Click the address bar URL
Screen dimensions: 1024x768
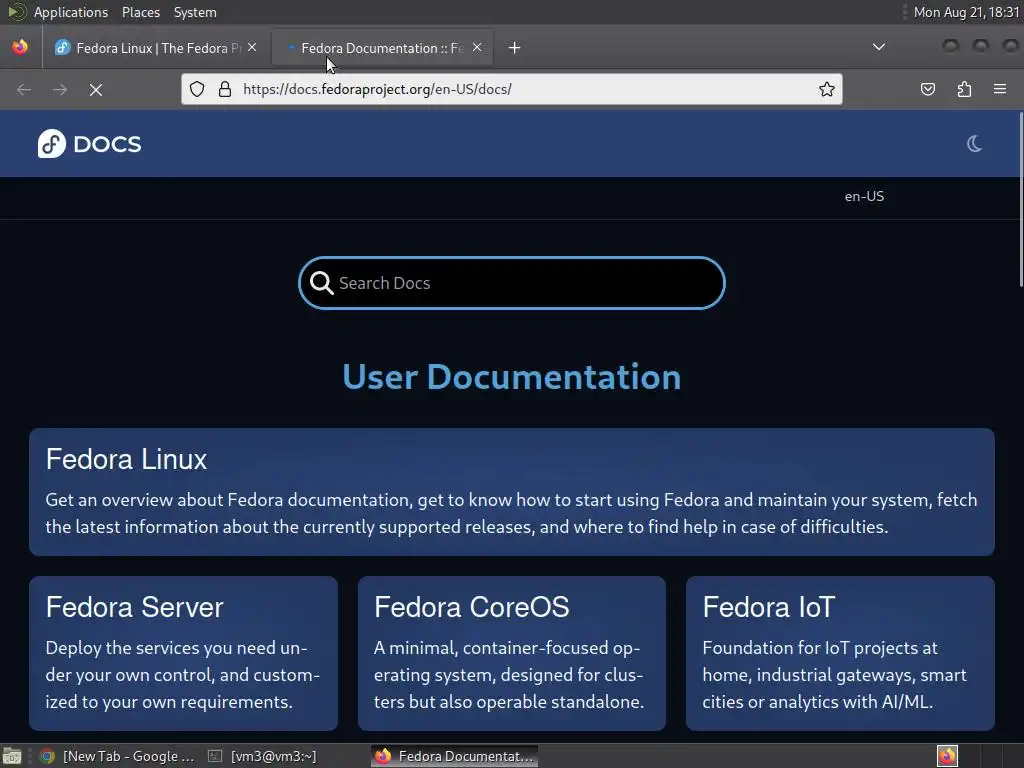(377, 89)
